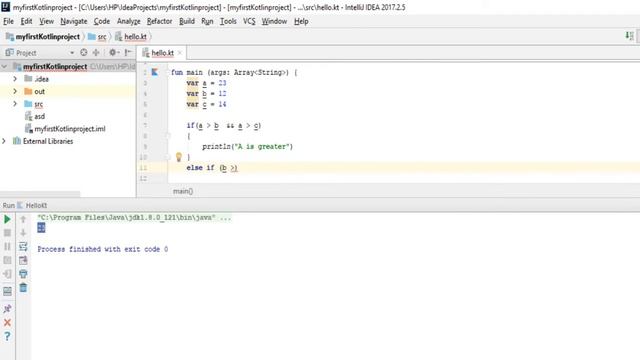Click myfirstKotlinproject breadcrumb in navigation bar
Viewport: 640px width, 360px height.
(x=43, y=37)
